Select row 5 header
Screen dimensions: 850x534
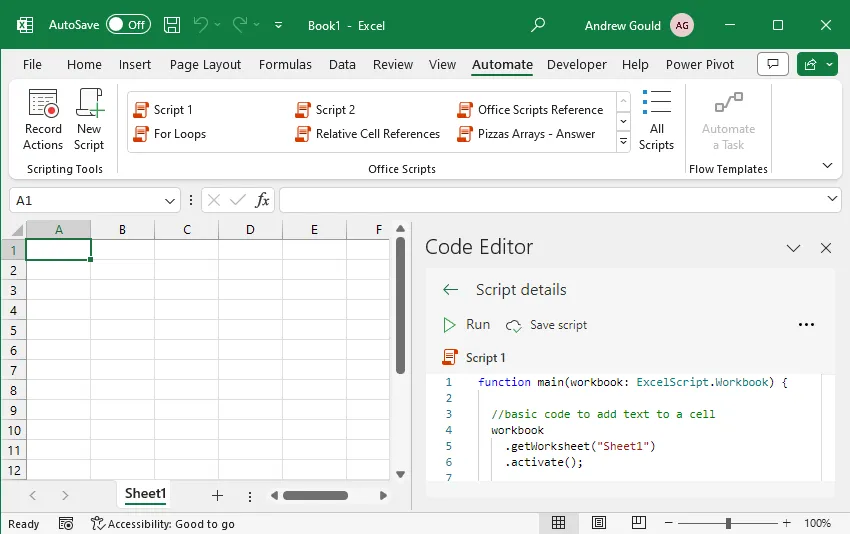point(13,330)
